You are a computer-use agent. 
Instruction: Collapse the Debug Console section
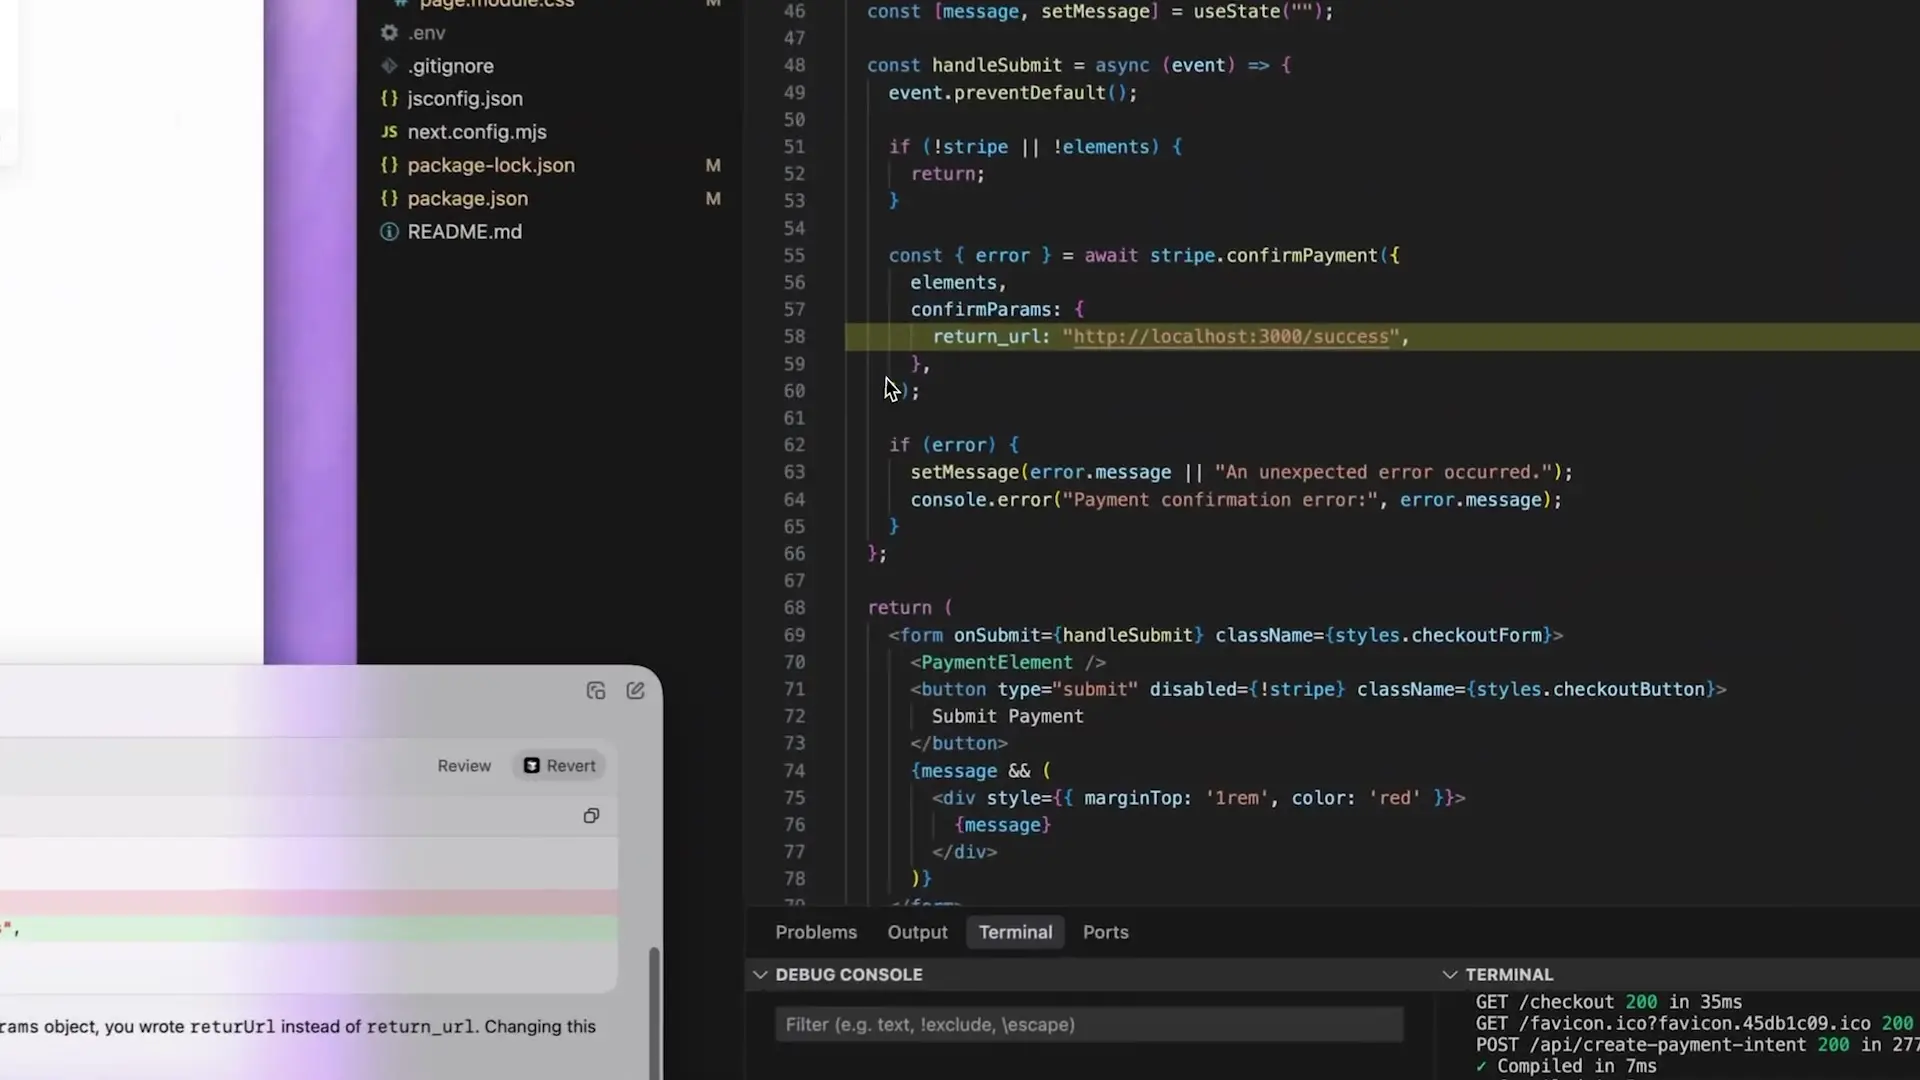760,974
